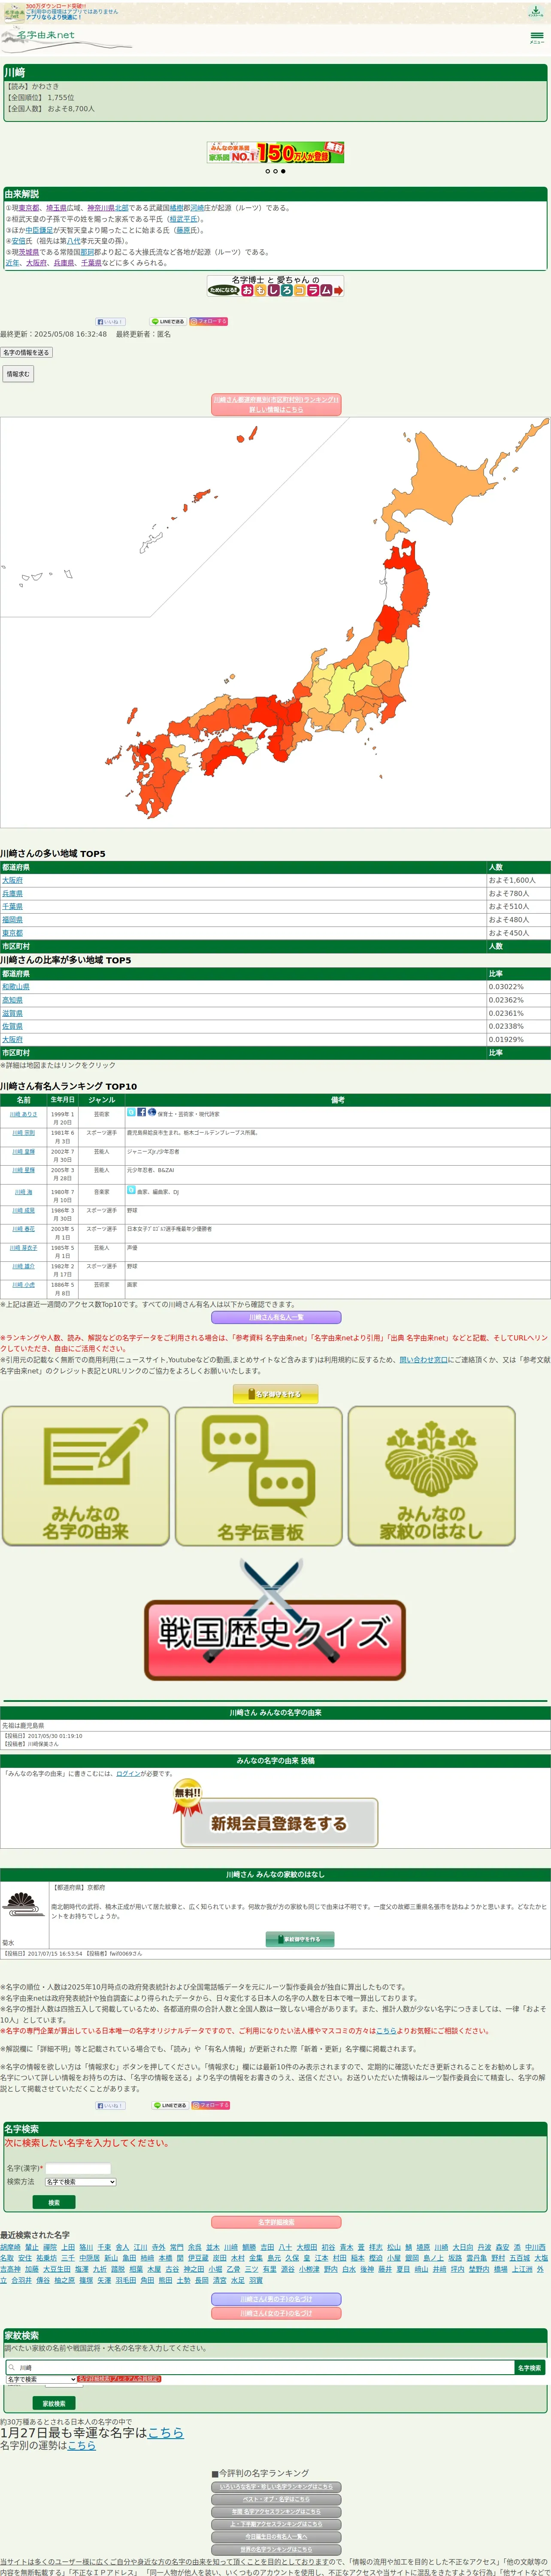551x2576 pixels.
Task: Follow the 中臣鎌足 link in 由来解説
Action: [x=40, y=230]
